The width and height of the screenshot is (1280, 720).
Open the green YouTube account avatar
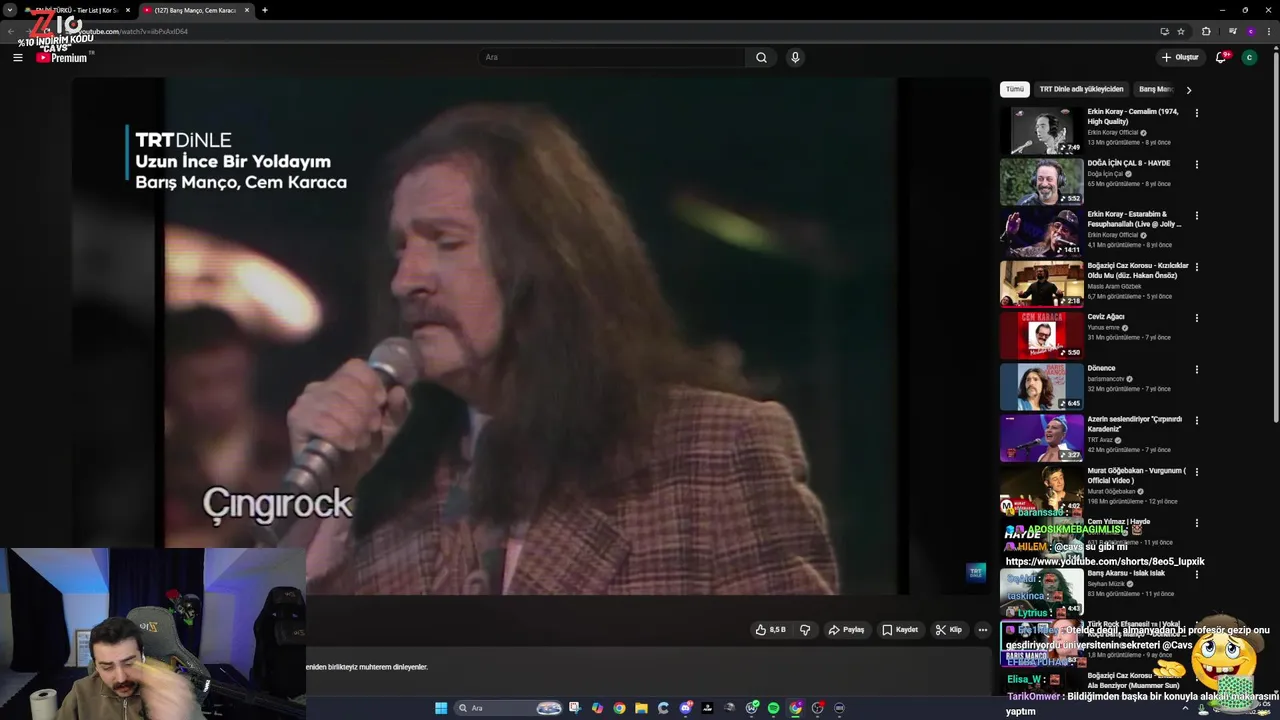[1249, 57]
